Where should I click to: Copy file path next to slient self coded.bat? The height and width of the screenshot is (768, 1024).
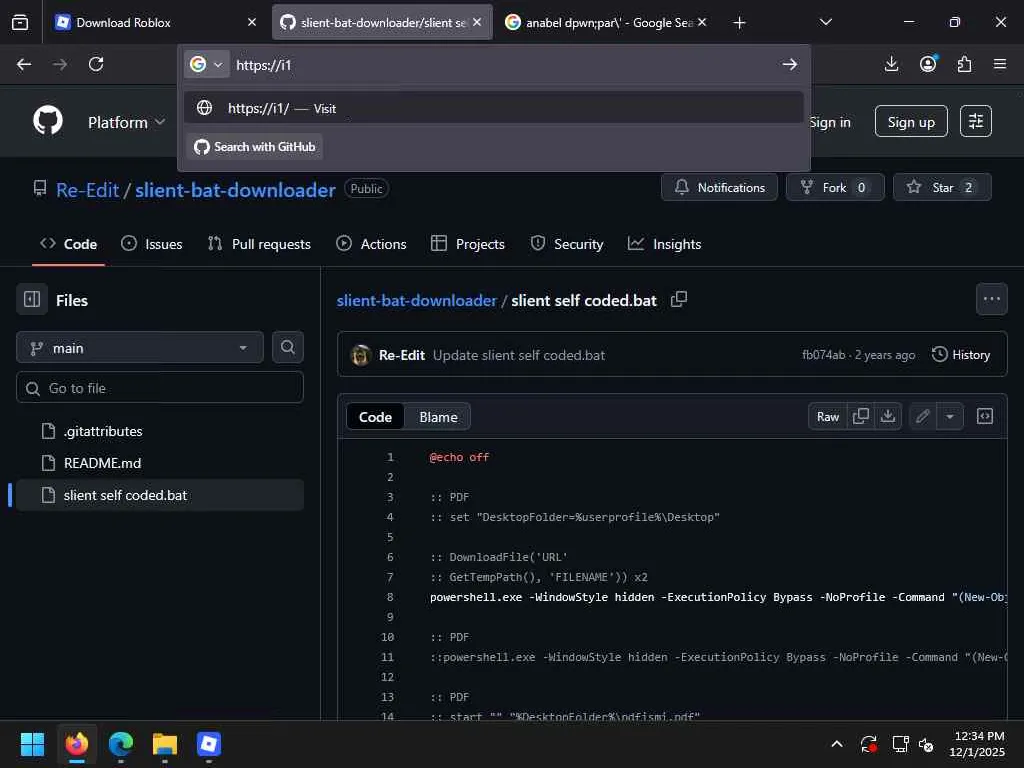click(x=679, y=300)
